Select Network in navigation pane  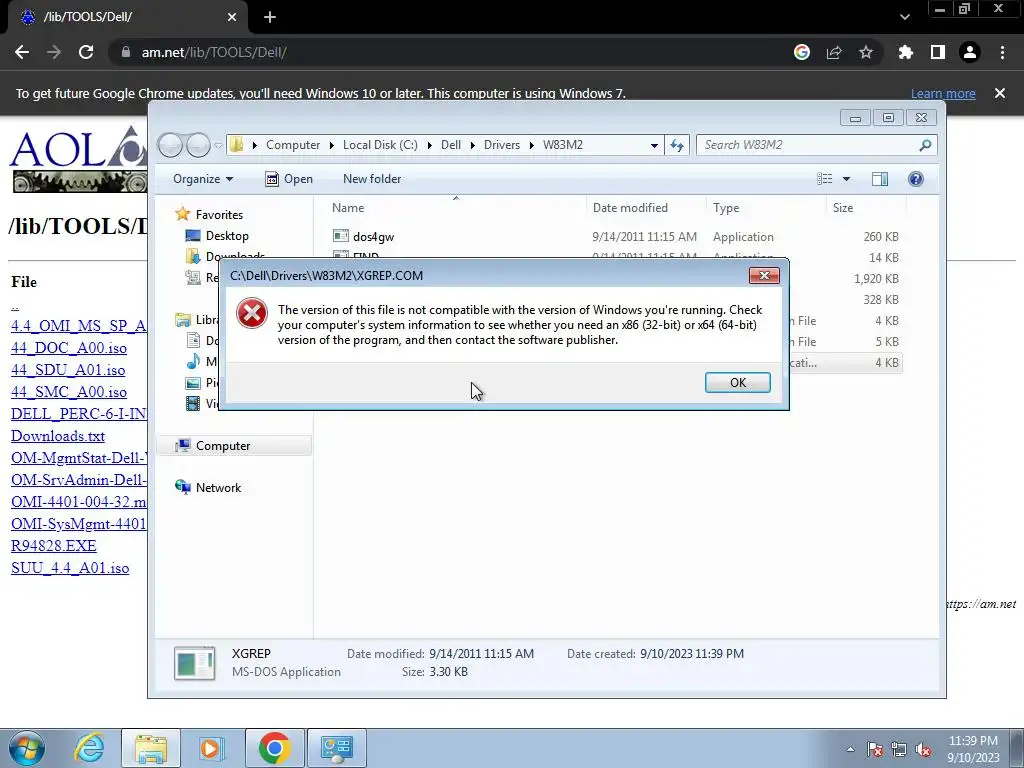[x=218, y=488]
